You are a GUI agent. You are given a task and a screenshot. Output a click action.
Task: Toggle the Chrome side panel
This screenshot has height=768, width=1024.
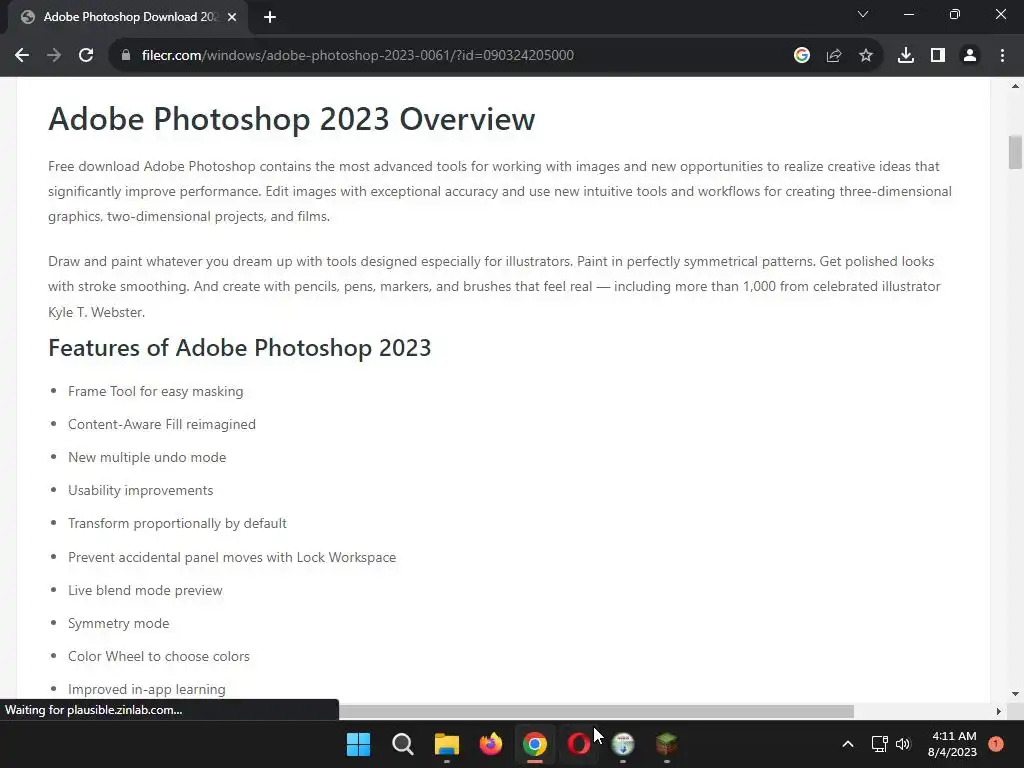tap(938, 56)
